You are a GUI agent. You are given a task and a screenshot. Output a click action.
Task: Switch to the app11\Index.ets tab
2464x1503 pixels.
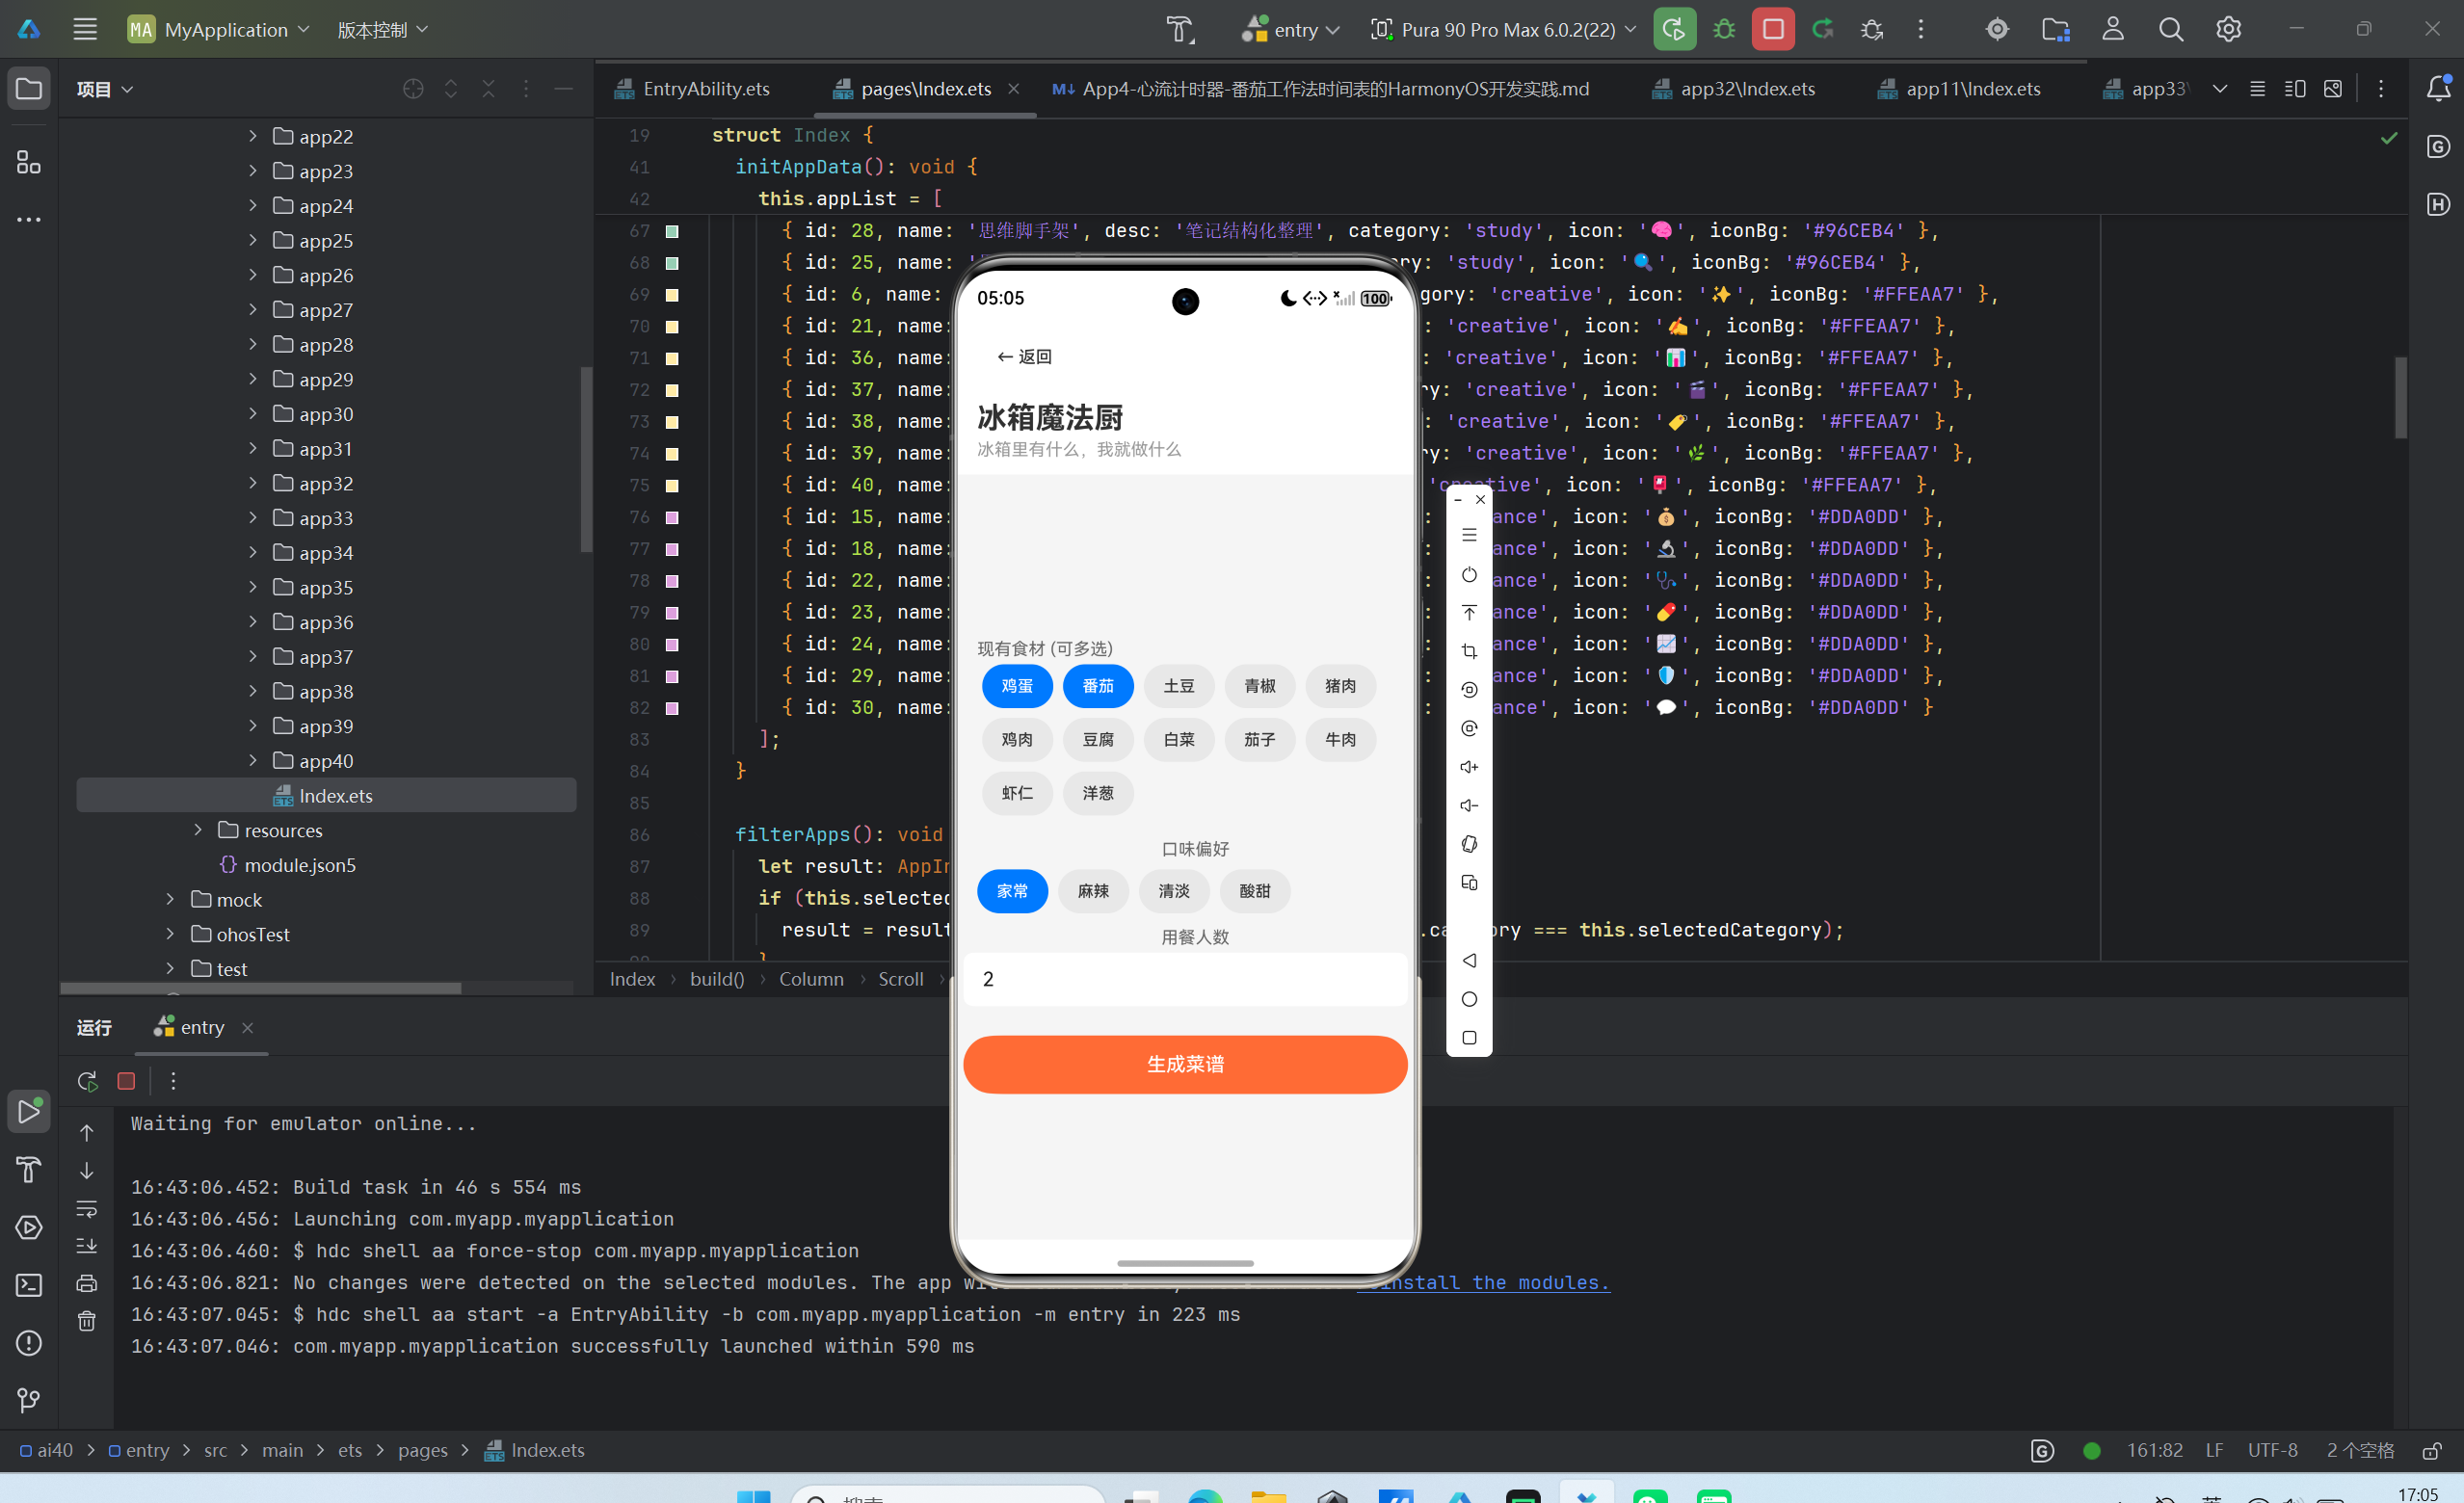[1958, 89]
